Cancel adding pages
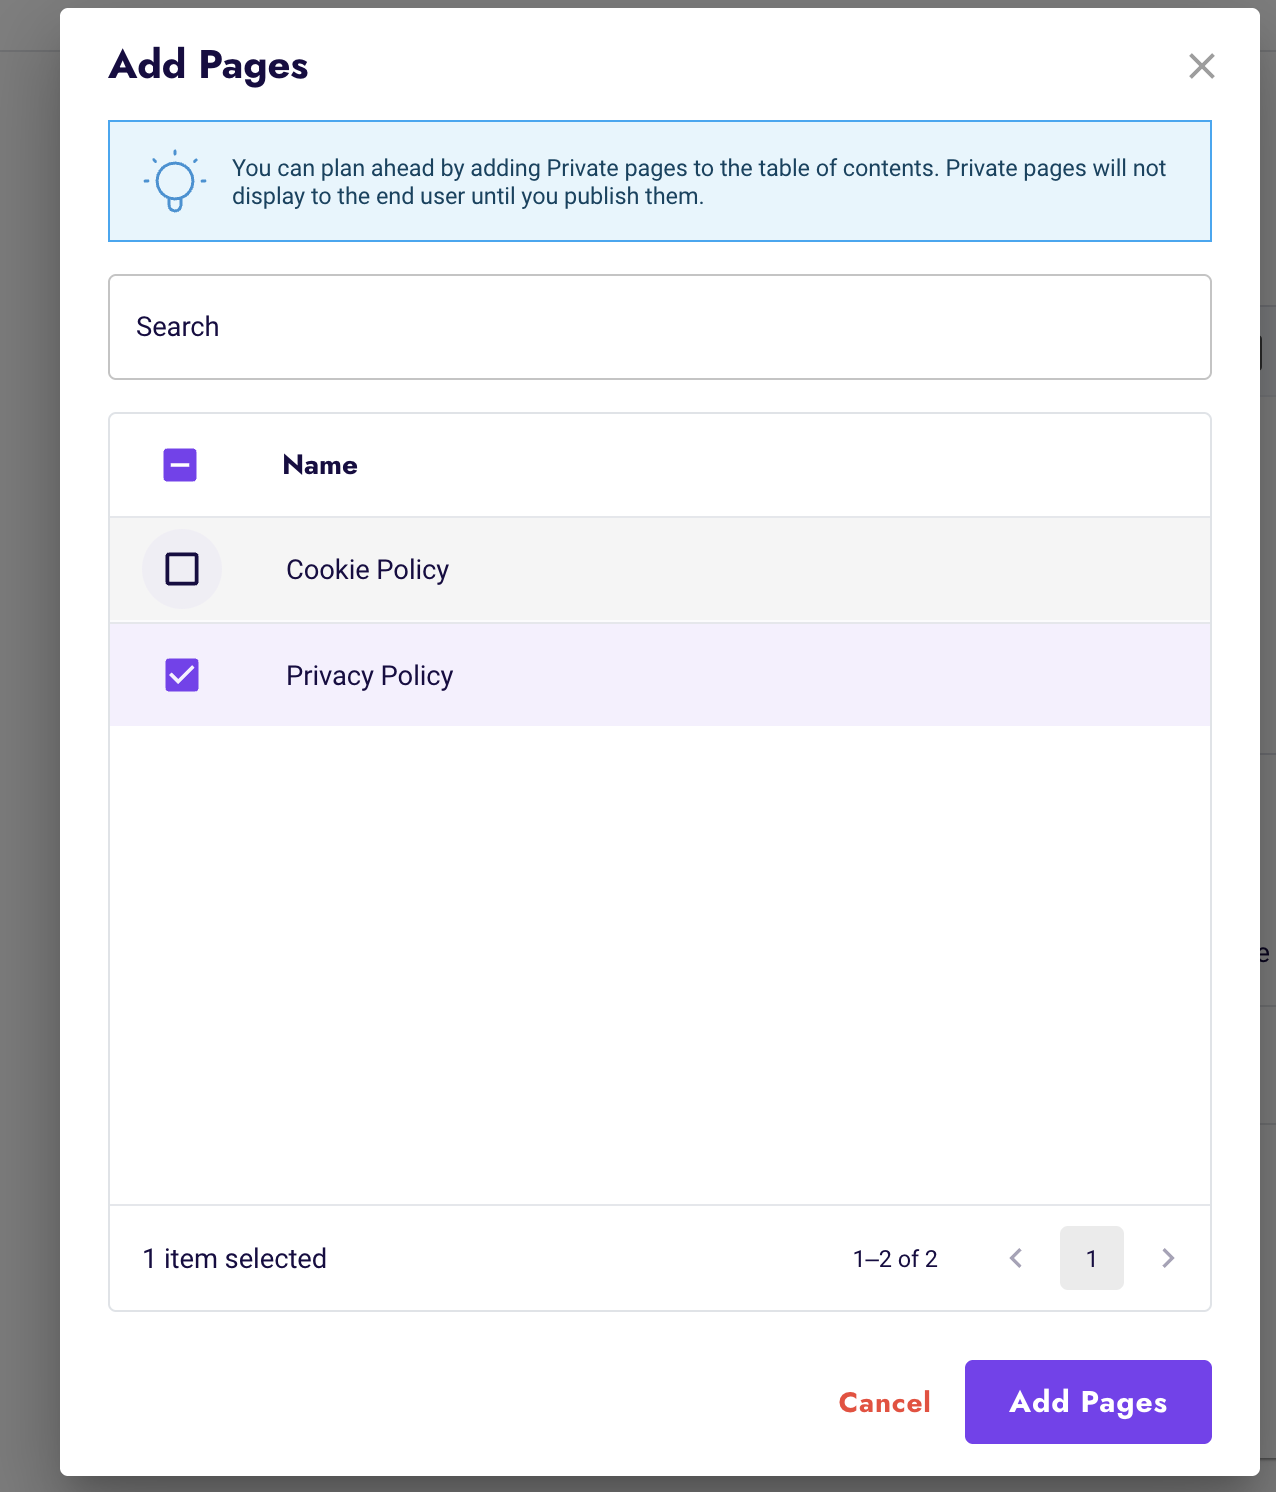Image resolution: width=1276 pixels, height=1492 pixels. click(885, 1402)
